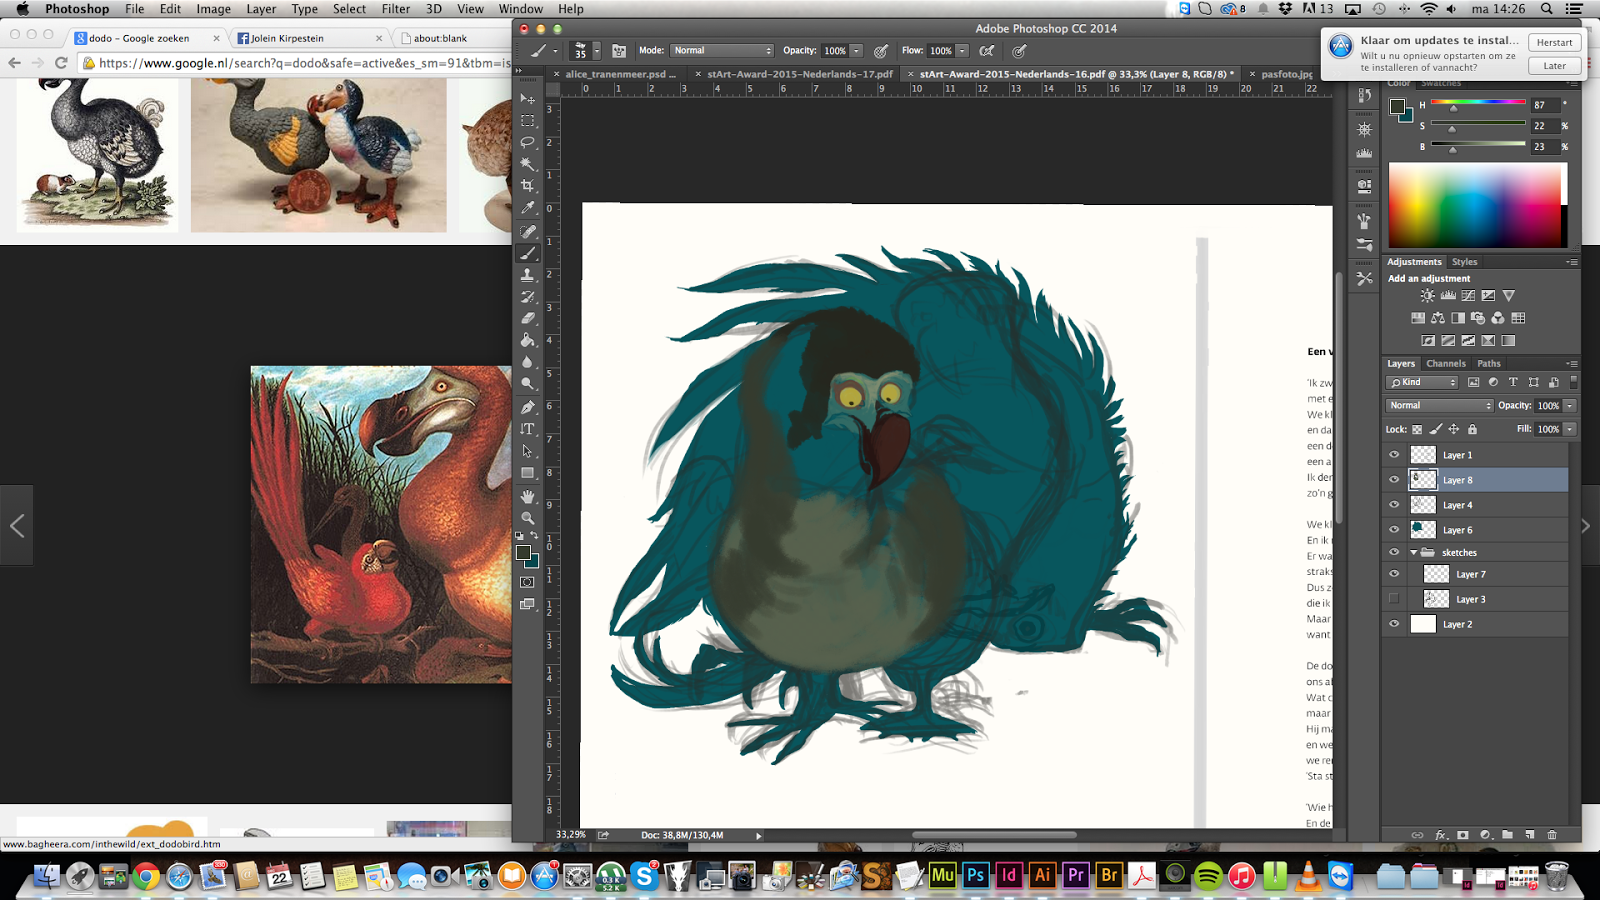The image size is (1600, 900).
Task: Click the Hue slider in Color panel
Action: [x=1478, y=102]
